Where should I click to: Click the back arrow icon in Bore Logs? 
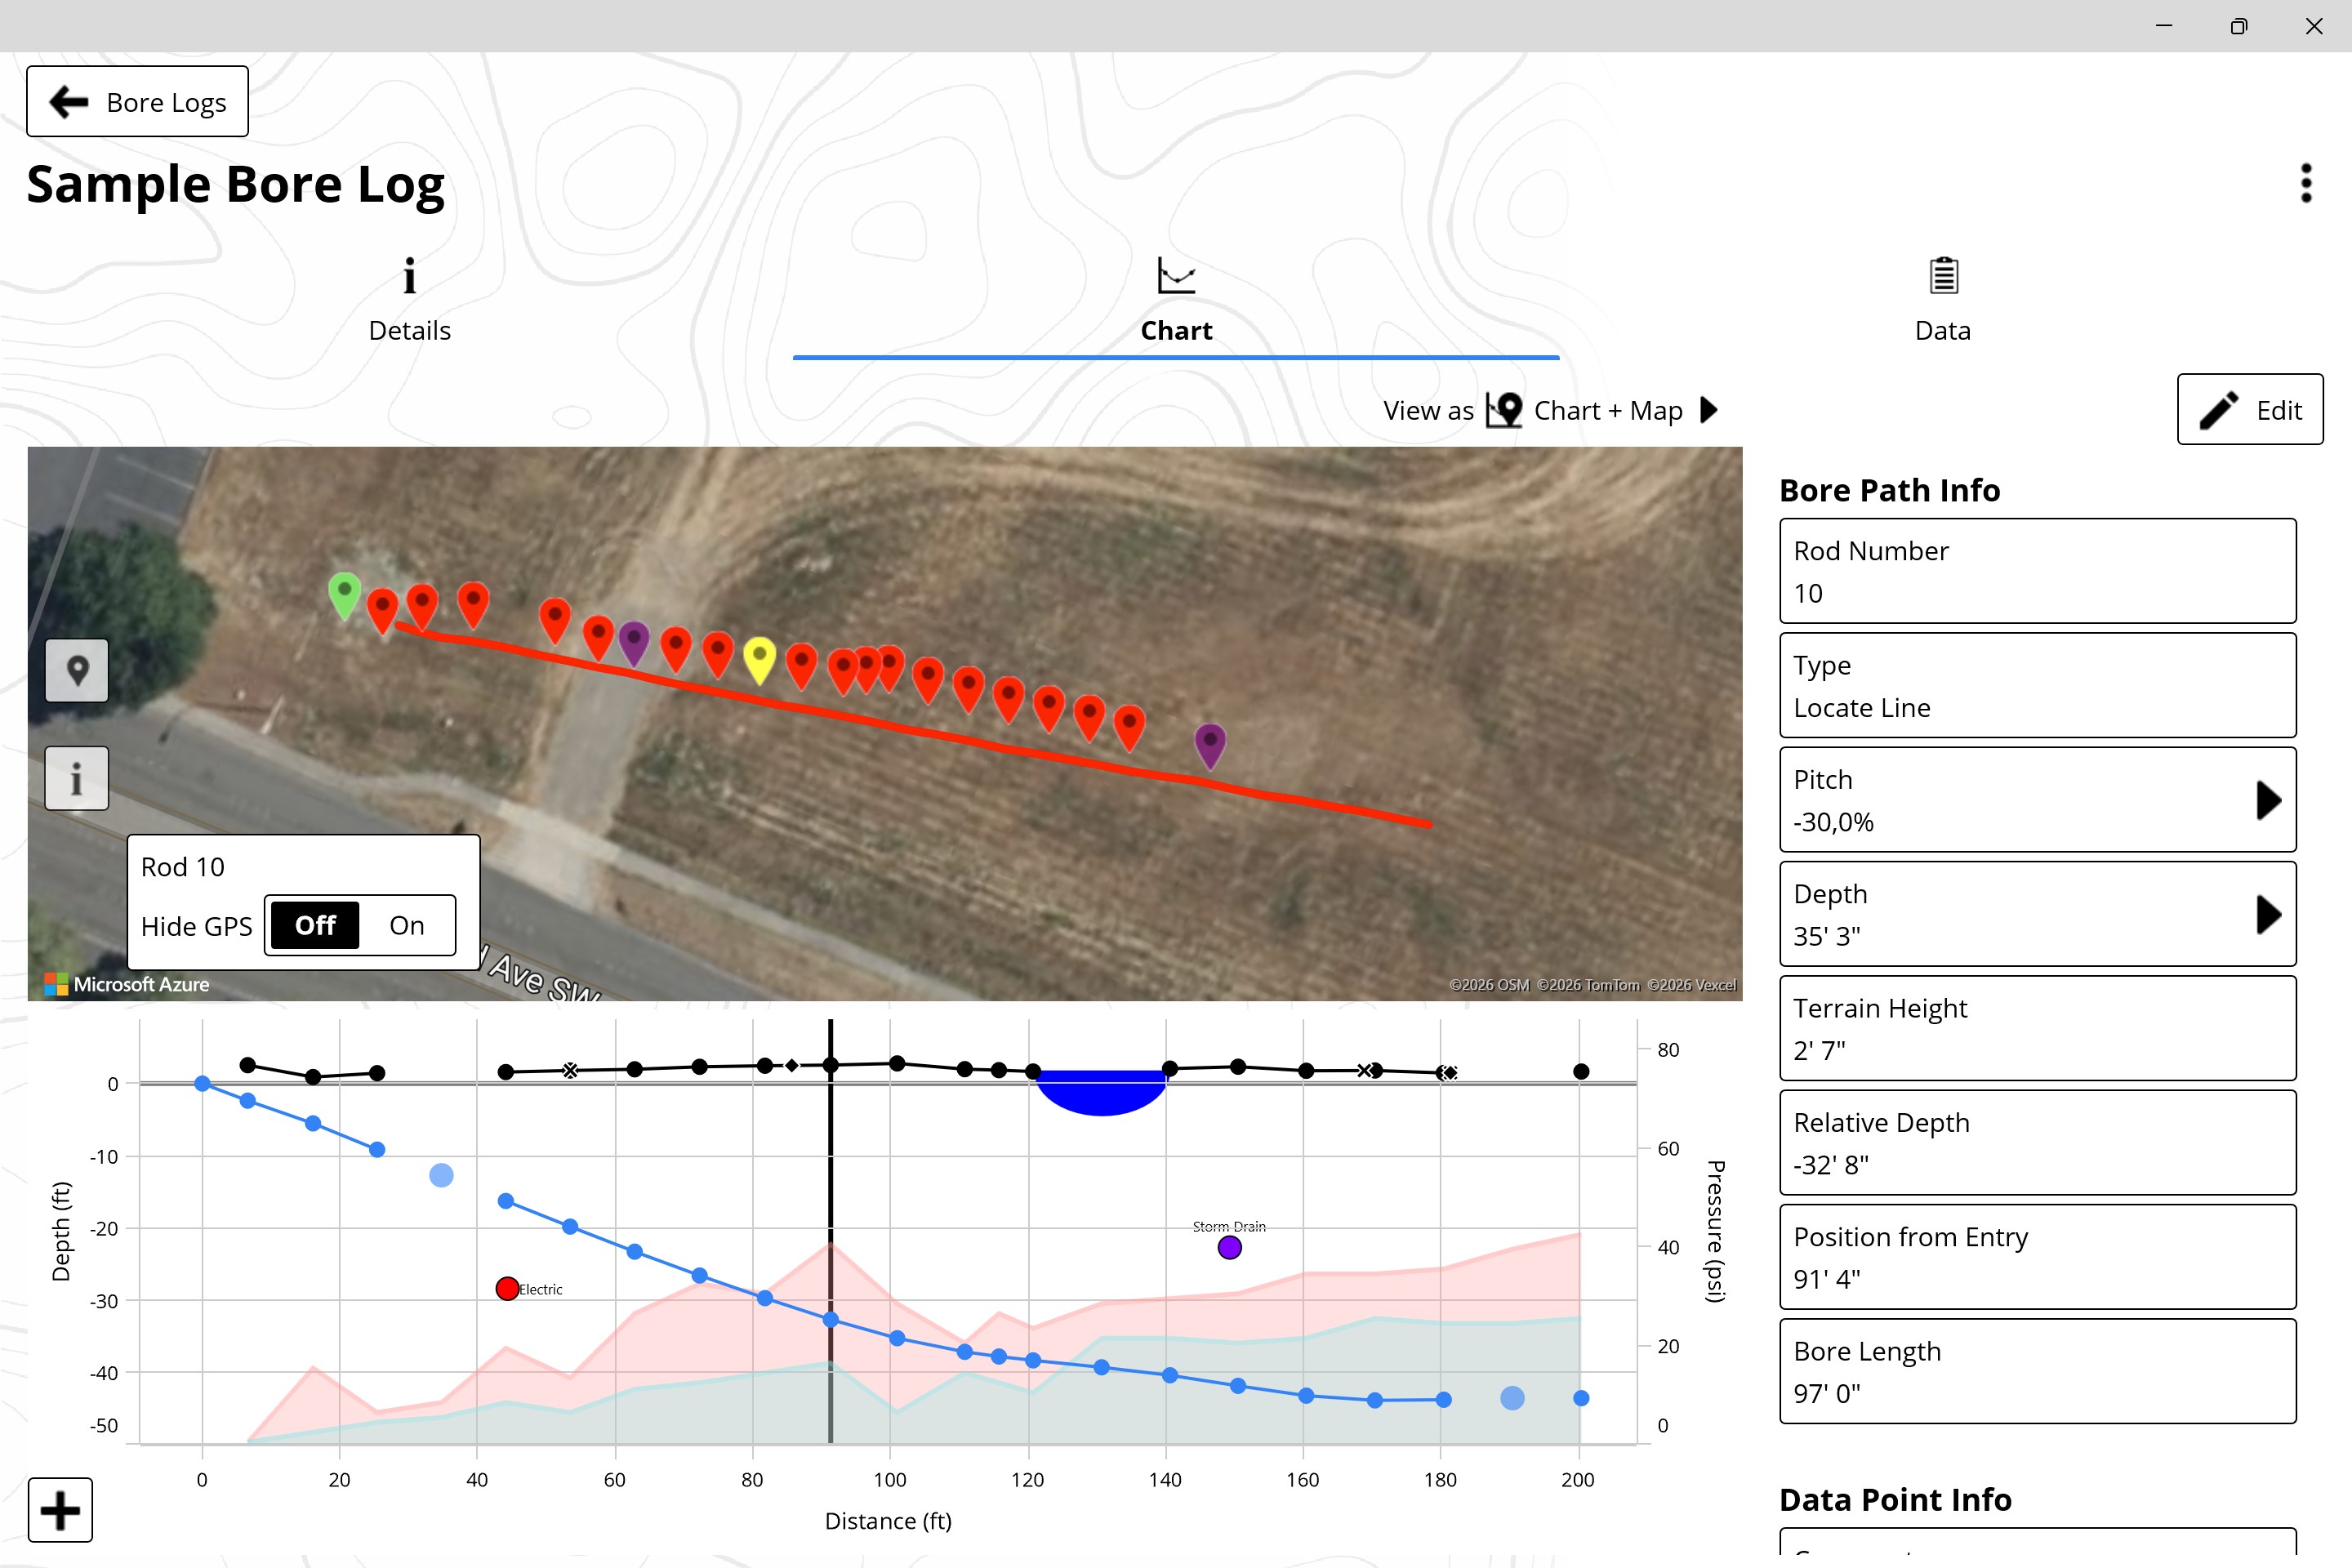[x=68, y=102]
